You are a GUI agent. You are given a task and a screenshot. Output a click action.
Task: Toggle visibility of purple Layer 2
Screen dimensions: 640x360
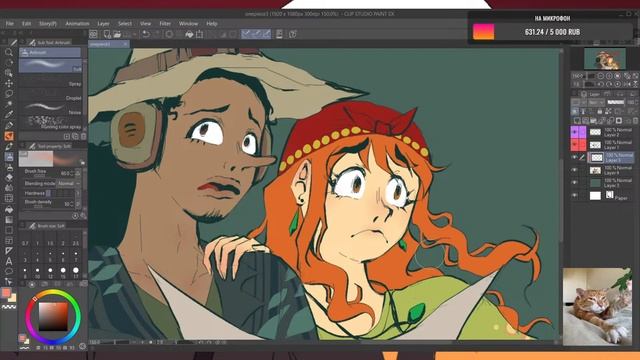tap(575, 132)
